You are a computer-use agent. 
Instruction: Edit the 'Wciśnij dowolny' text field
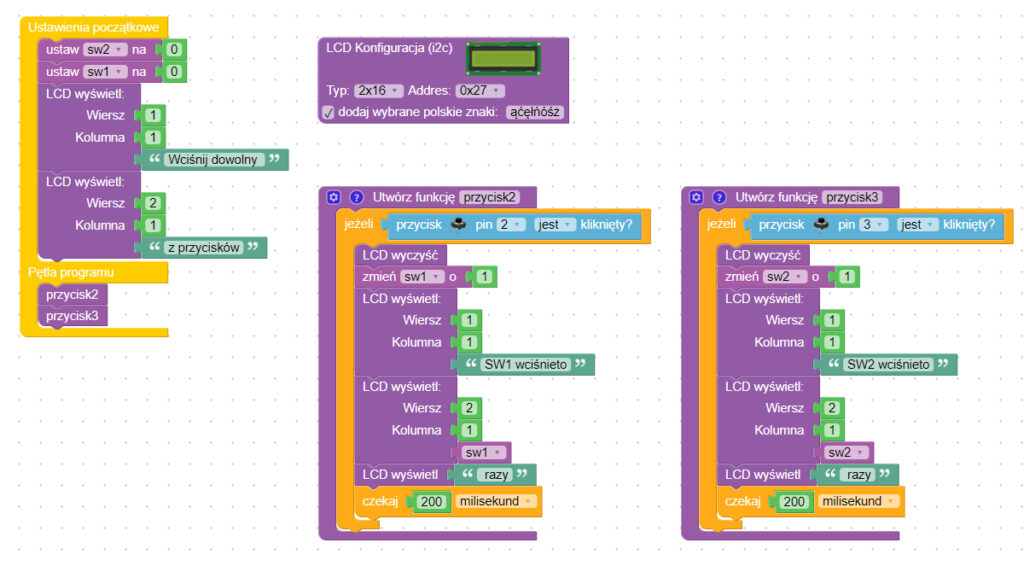pyautogui.click(x=213, y=160)
